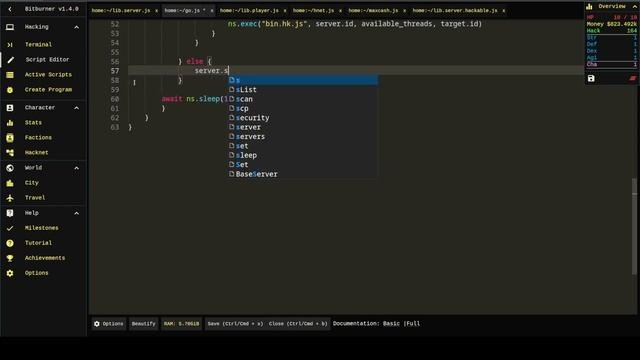Choose 'sleep' autocomplete suggestion
This screenshot has height=360, width=640.
coord(303,156)
